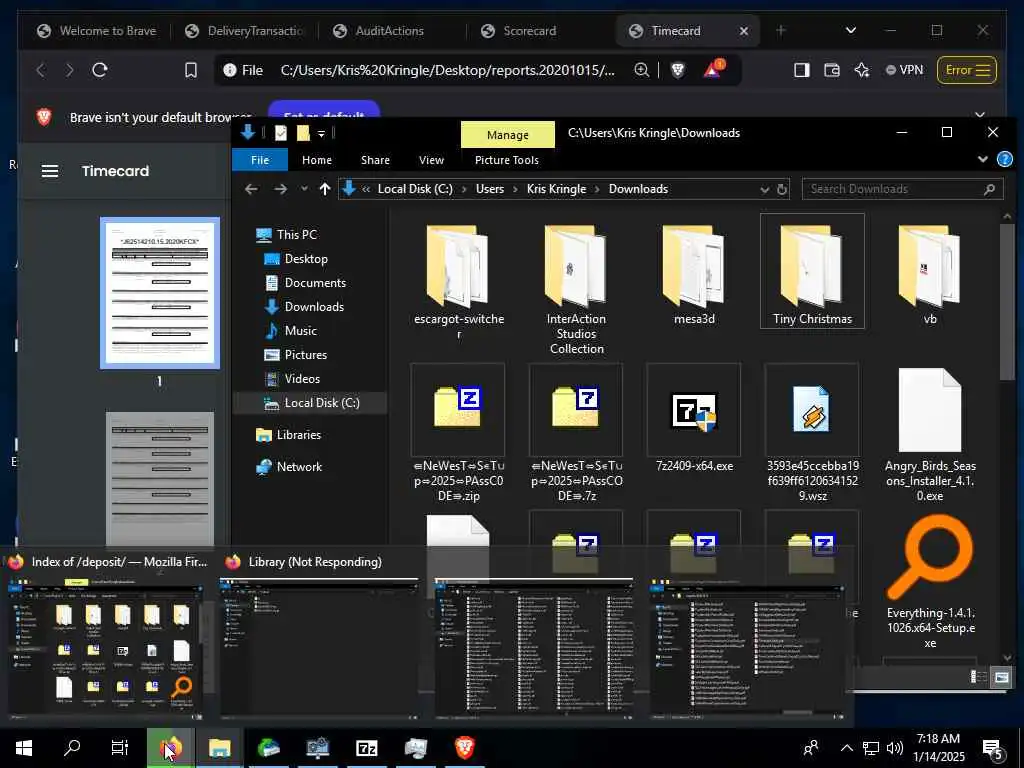1024x768 pixels.
Task: Click the Error menu button in Brave
Action: 967,70
